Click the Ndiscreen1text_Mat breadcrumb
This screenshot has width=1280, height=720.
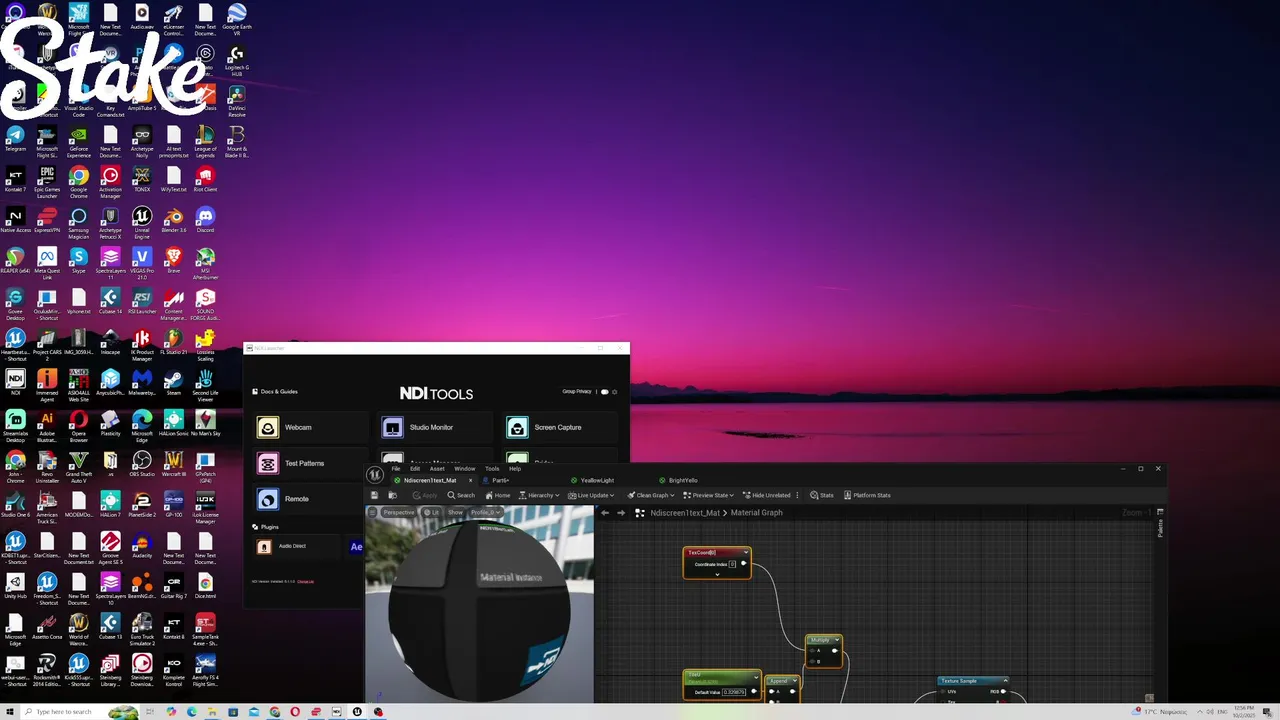685,513
